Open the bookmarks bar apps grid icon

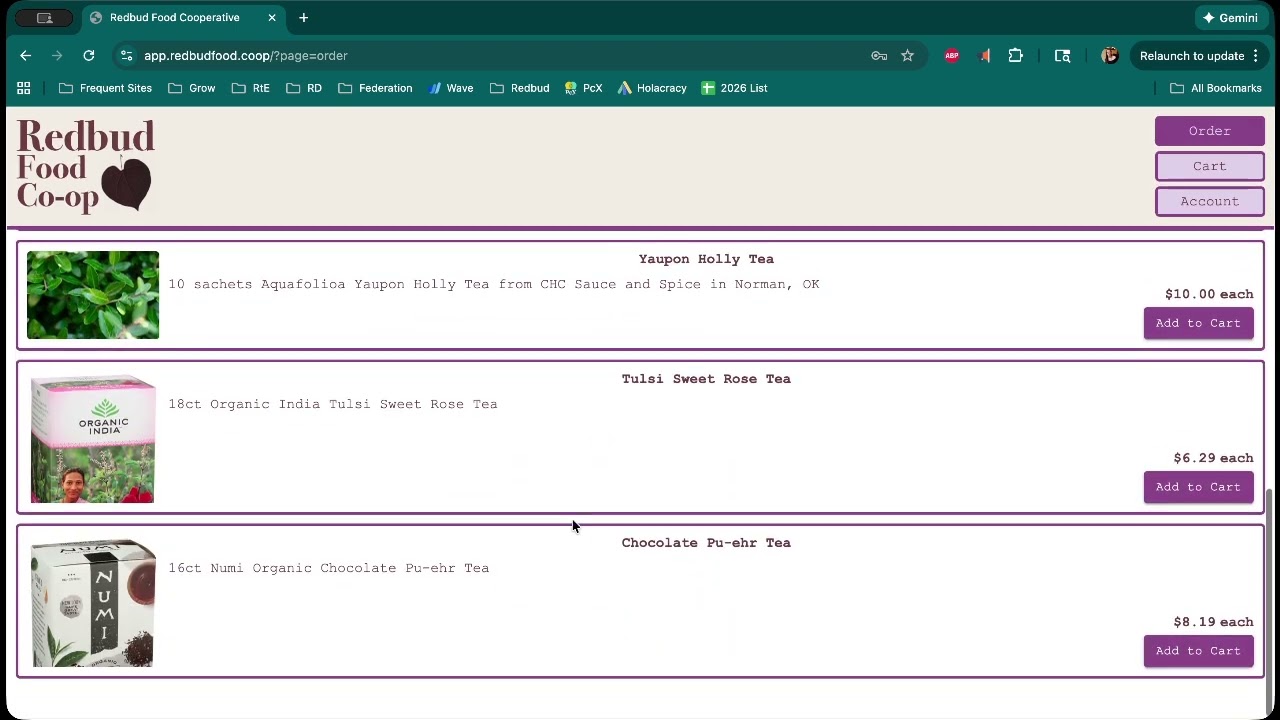pyautogui.click(x=24, y=88)
